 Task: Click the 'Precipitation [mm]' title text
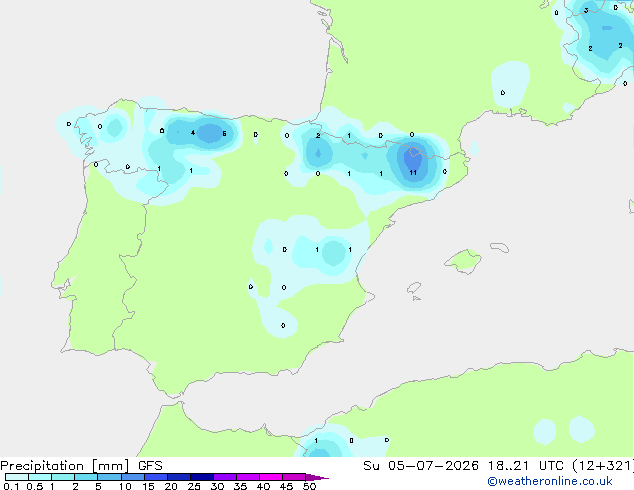click(x=65, y=466)
